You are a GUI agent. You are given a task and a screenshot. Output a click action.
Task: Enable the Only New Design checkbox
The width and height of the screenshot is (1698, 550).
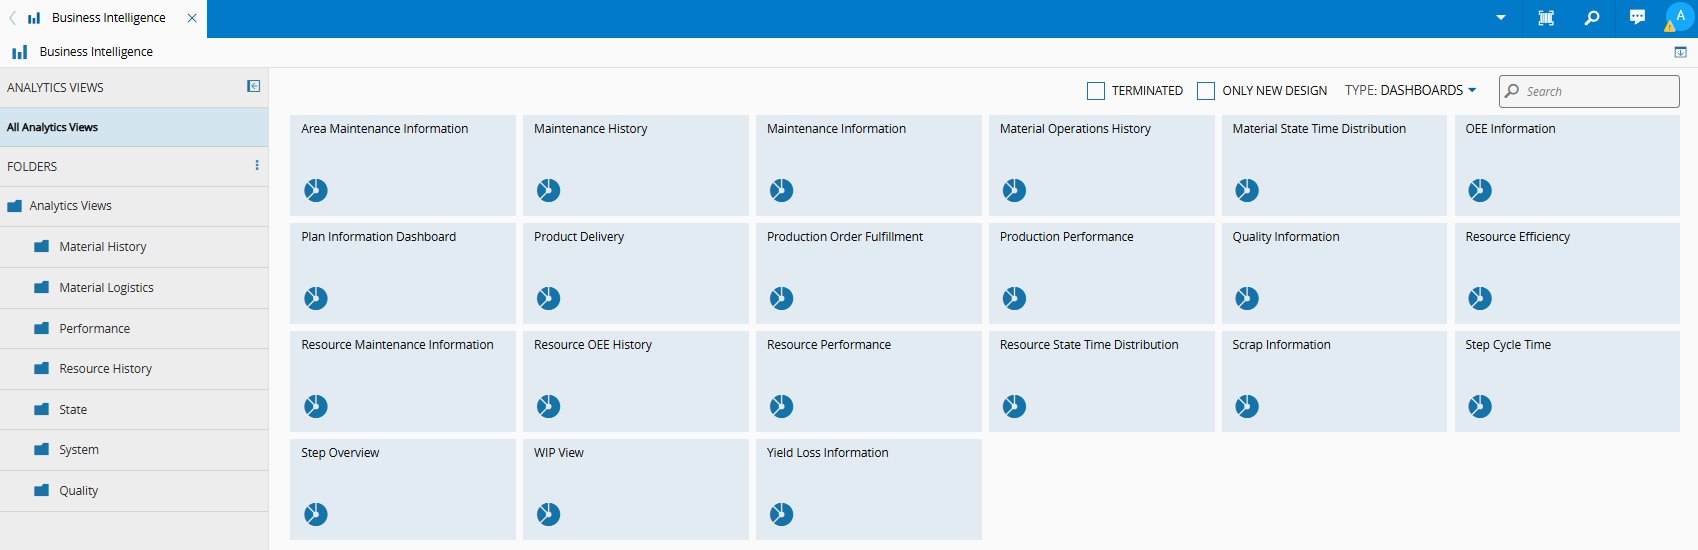tap(1206, 91)
